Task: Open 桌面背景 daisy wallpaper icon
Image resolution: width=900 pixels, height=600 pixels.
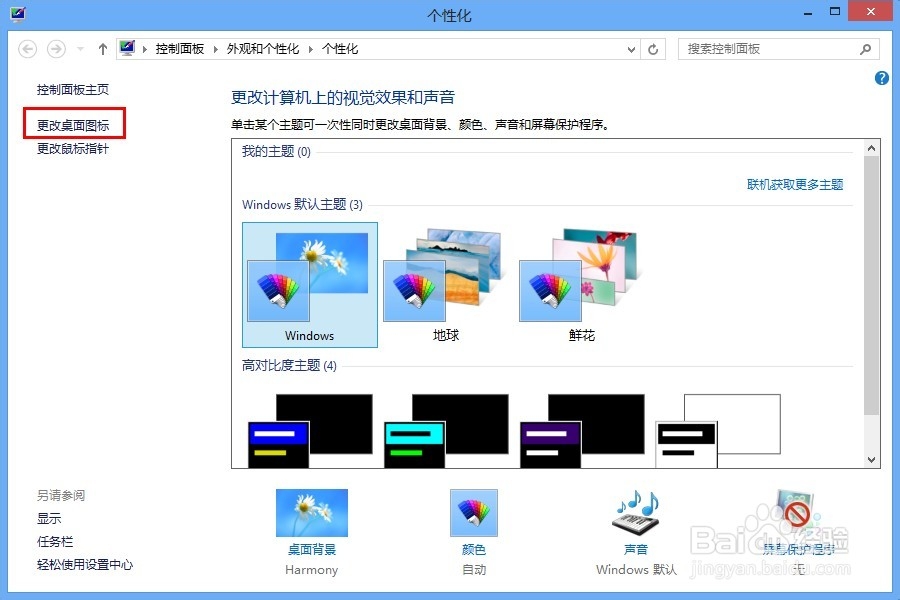Action: (x=312, y=513)
